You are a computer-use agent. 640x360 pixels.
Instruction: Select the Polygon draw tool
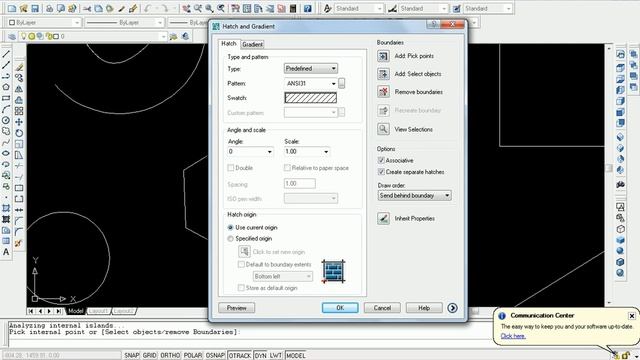pos(6,87)
